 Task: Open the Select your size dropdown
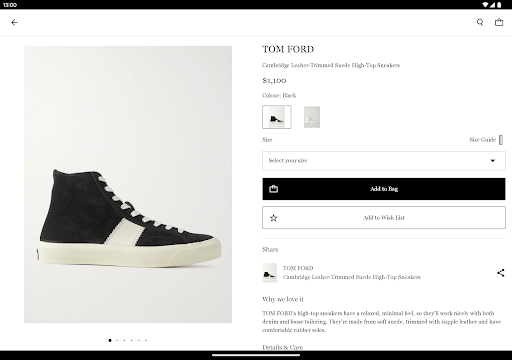point(384,161)
